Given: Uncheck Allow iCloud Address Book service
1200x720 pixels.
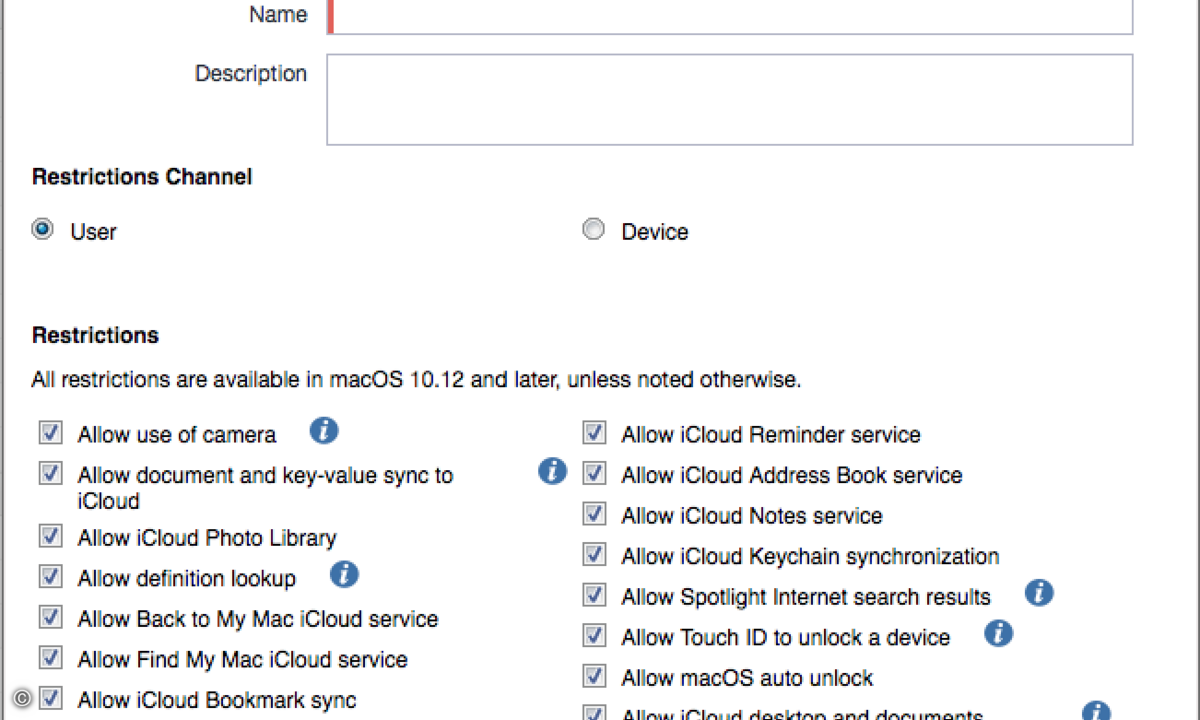Looking at the screenshot, I should [594, 474].
